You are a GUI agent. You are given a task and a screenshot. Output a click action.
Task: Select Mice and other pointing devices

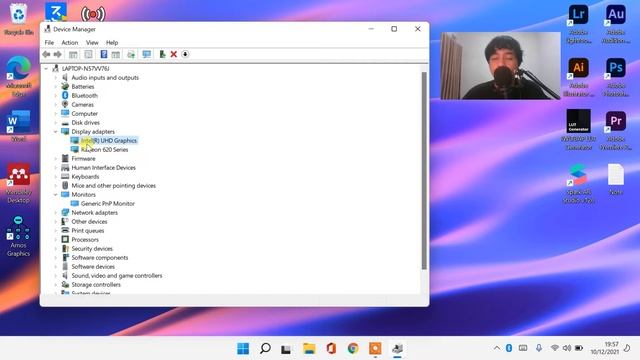coord(113,186)
